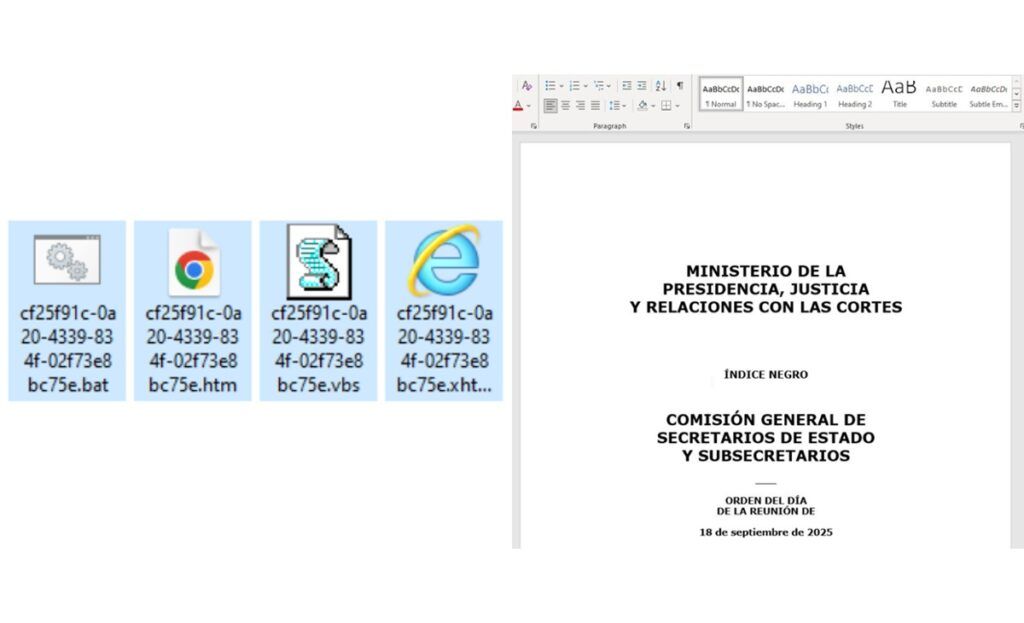This screenshot has width=1024, height=623.
Task: Apply a numbered list
Action: coord(574,85)
